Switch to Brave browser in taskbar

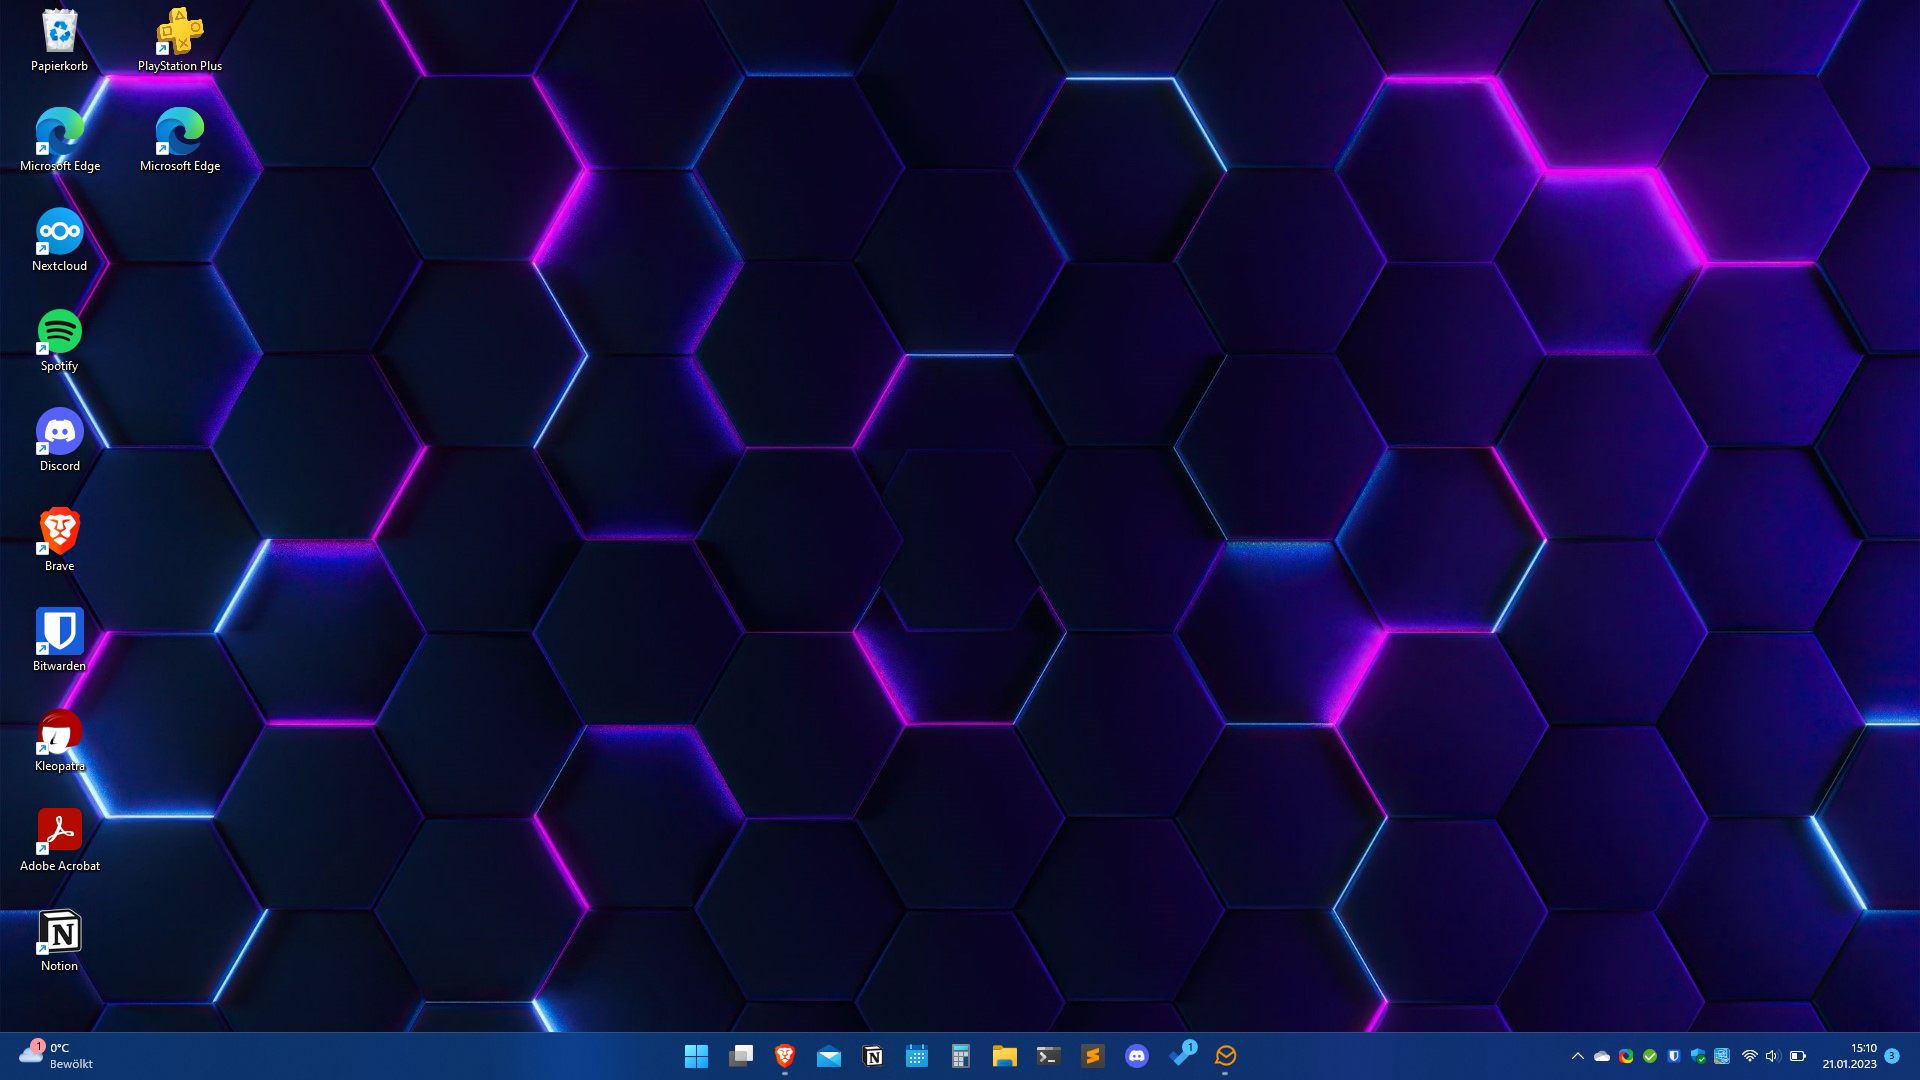[785, 1056]
